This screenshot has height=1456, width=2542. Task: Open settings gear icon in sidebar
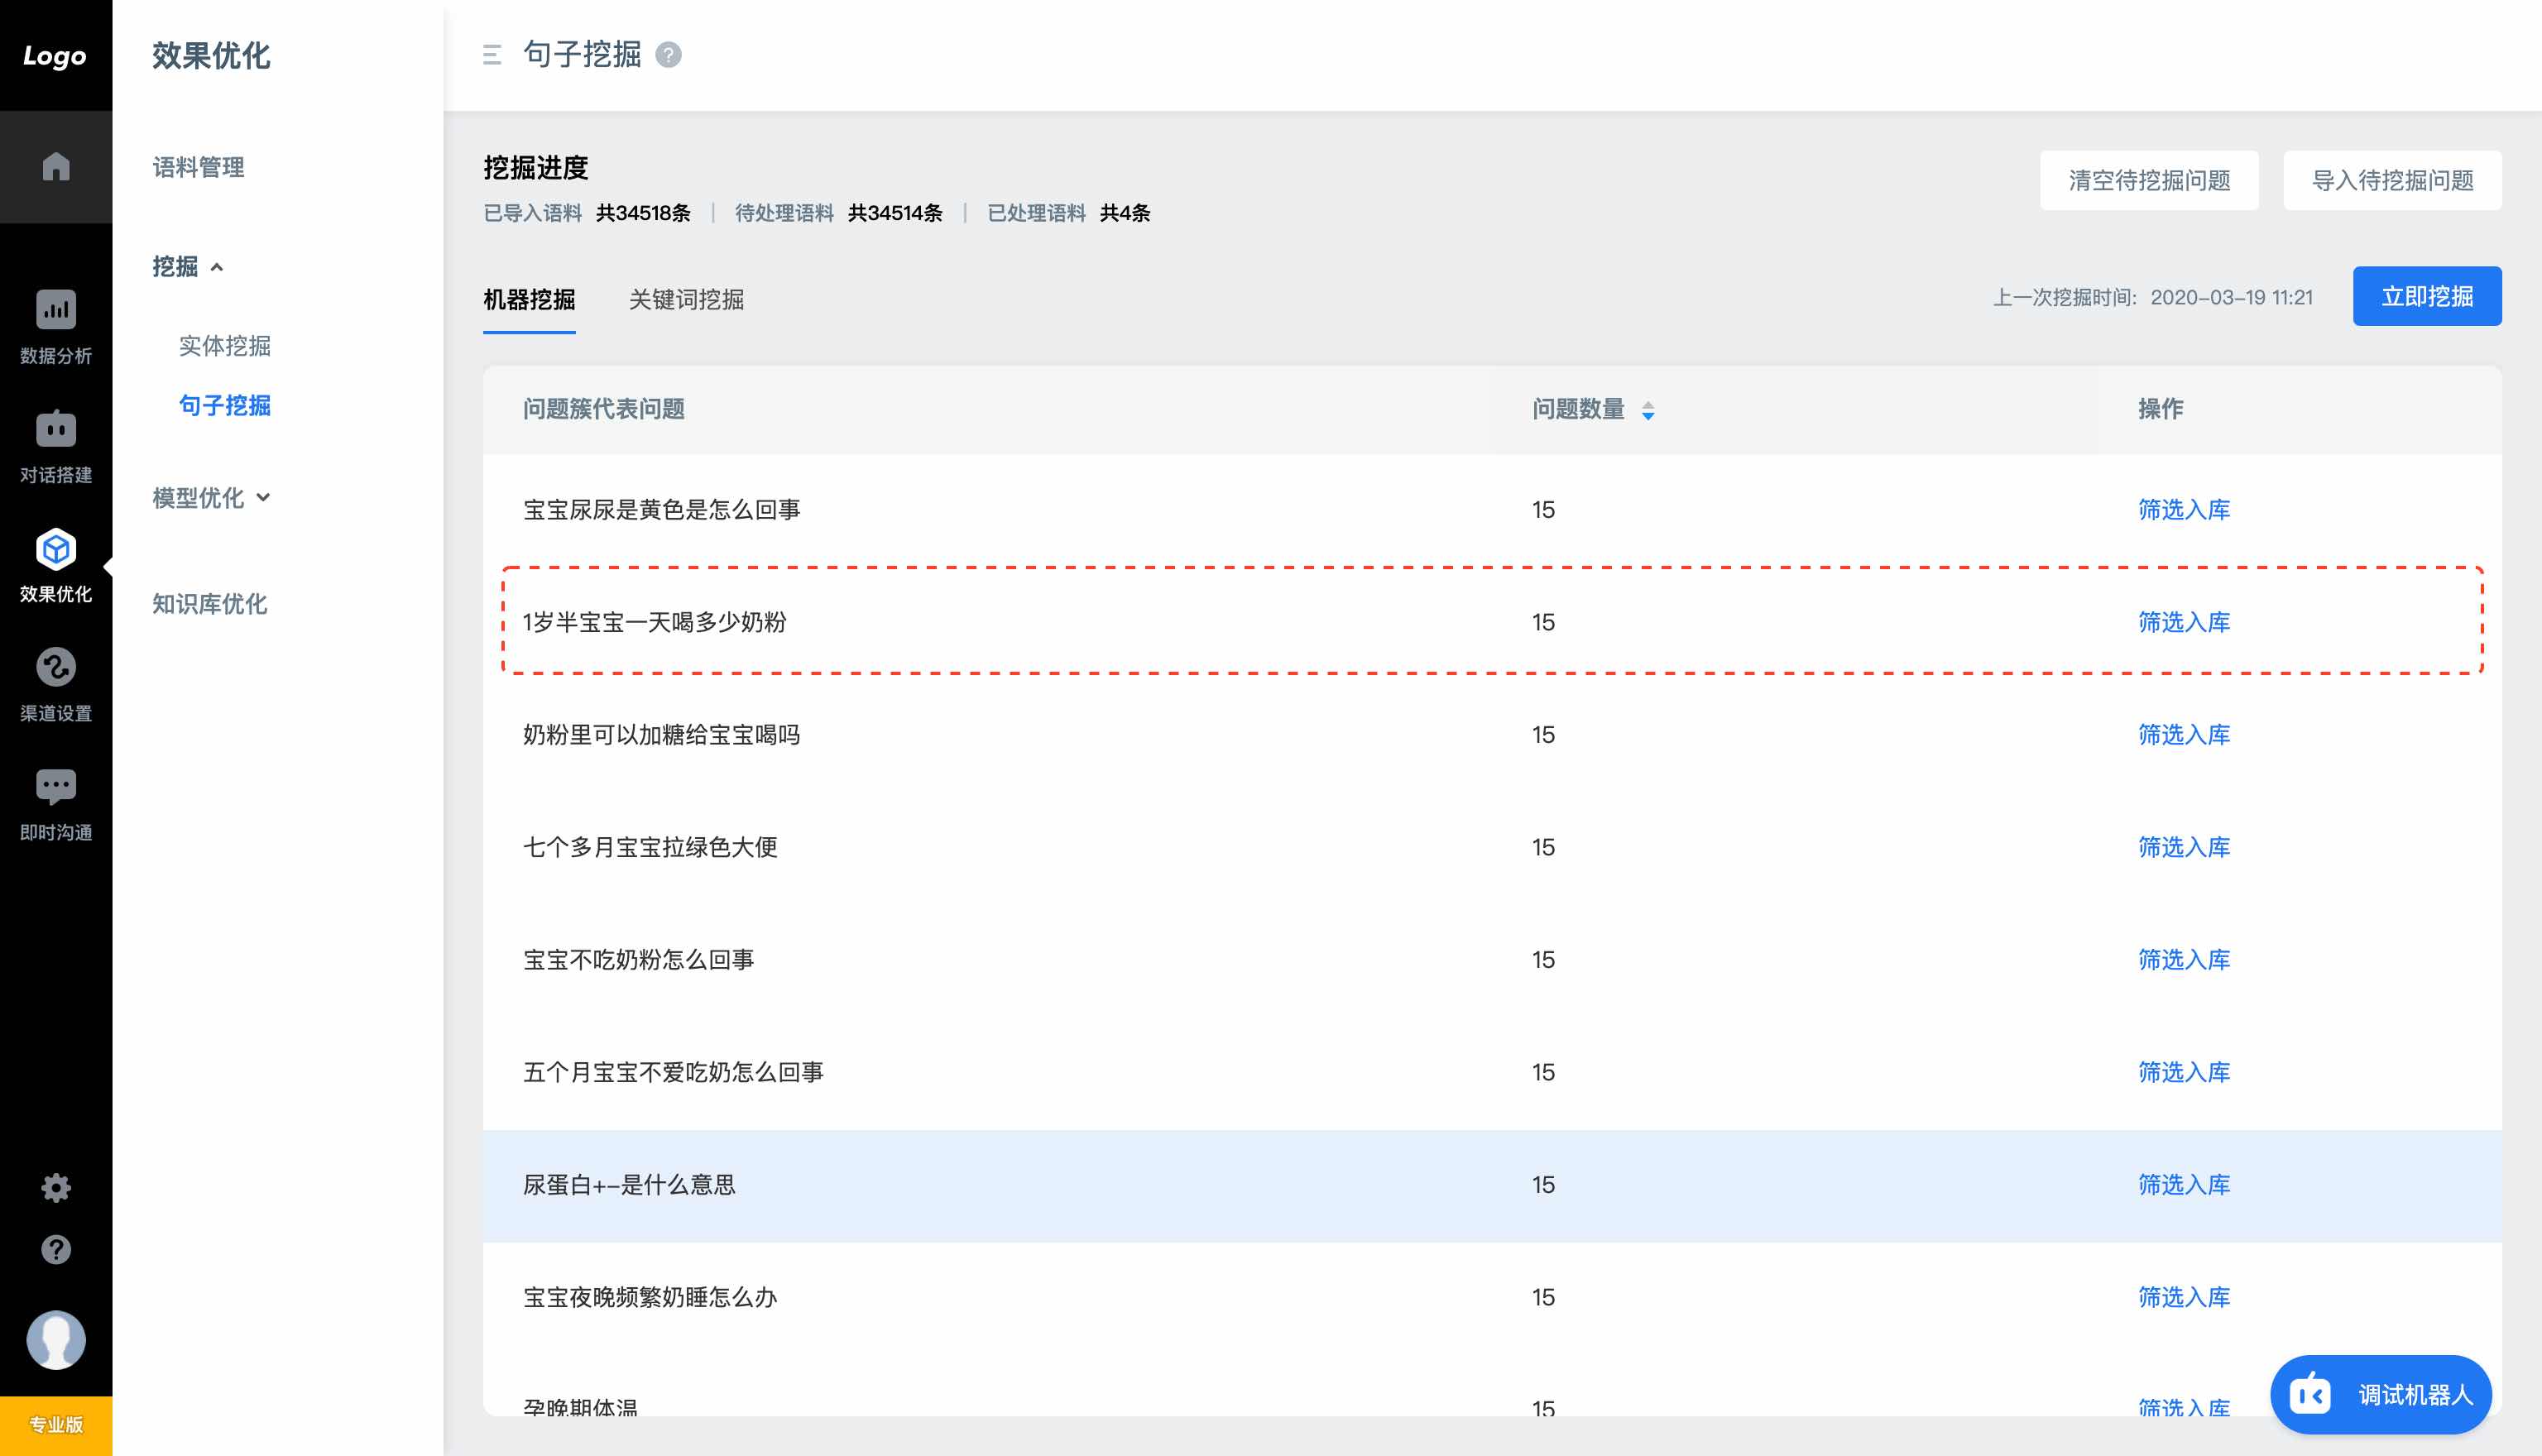click(56, 1188)
